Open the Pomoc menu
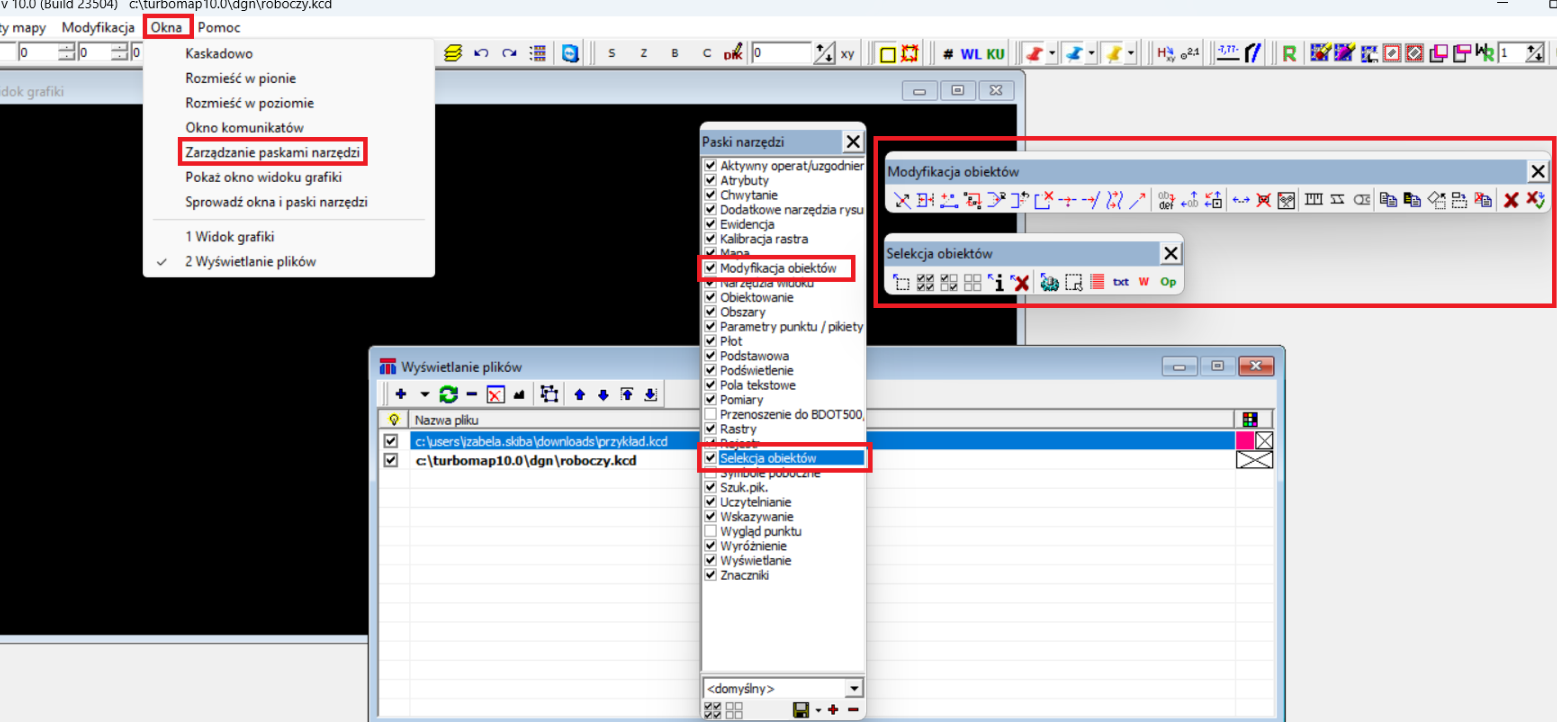Image resolution: width=1557 pixels, height=722 pixels. 219,27
